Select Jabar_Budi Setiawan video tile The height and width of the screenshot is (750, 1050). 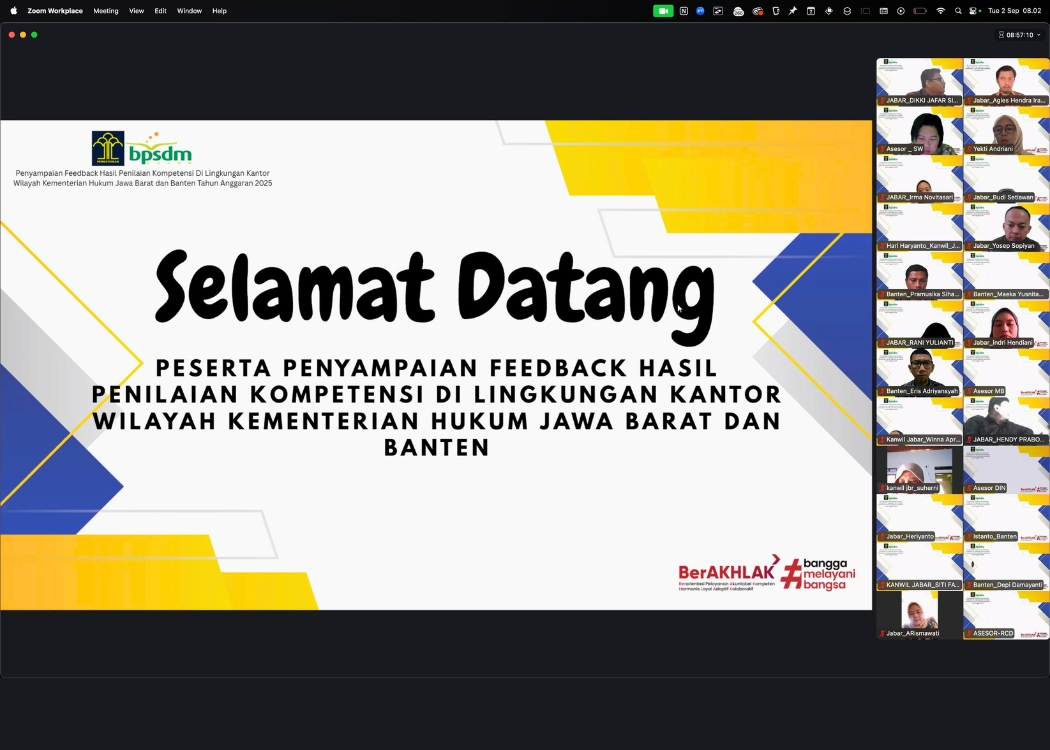(x=1006, y=179)
